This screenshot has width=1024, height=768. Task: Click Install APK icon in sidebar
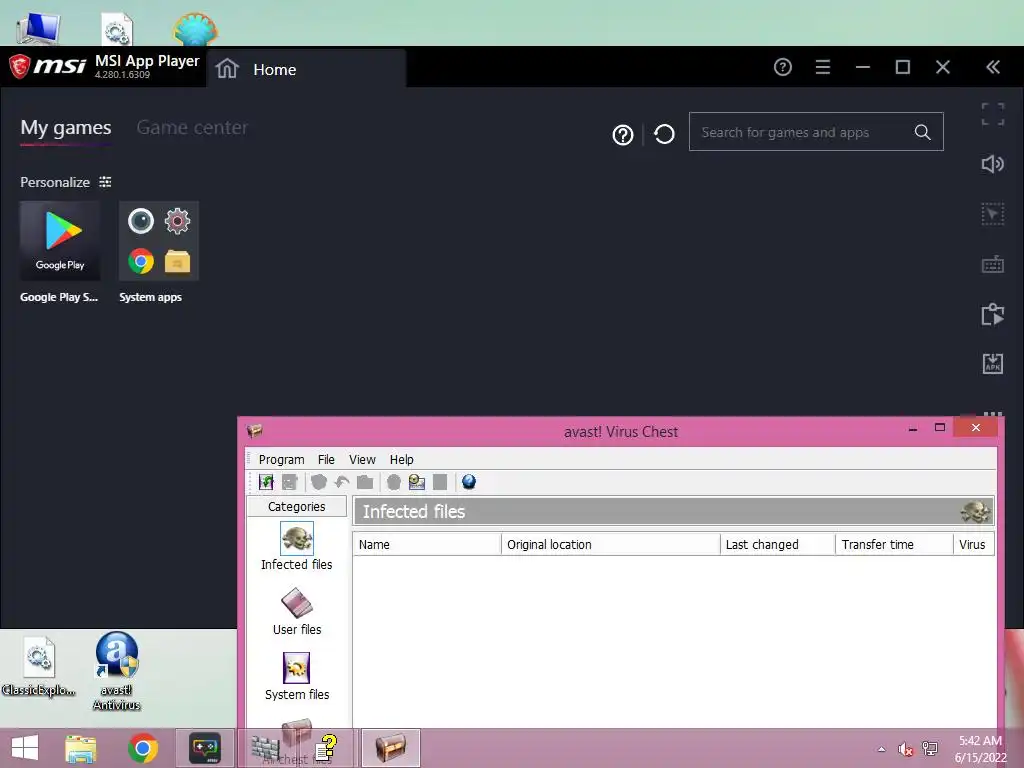(x=993, y=364)
